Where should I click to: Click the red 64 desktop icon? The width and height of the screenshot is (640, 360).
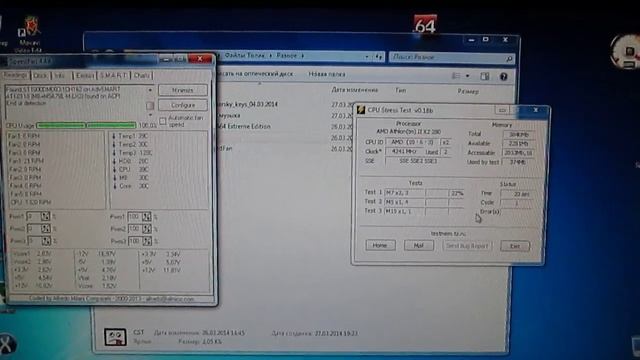(x=425, y=24)
